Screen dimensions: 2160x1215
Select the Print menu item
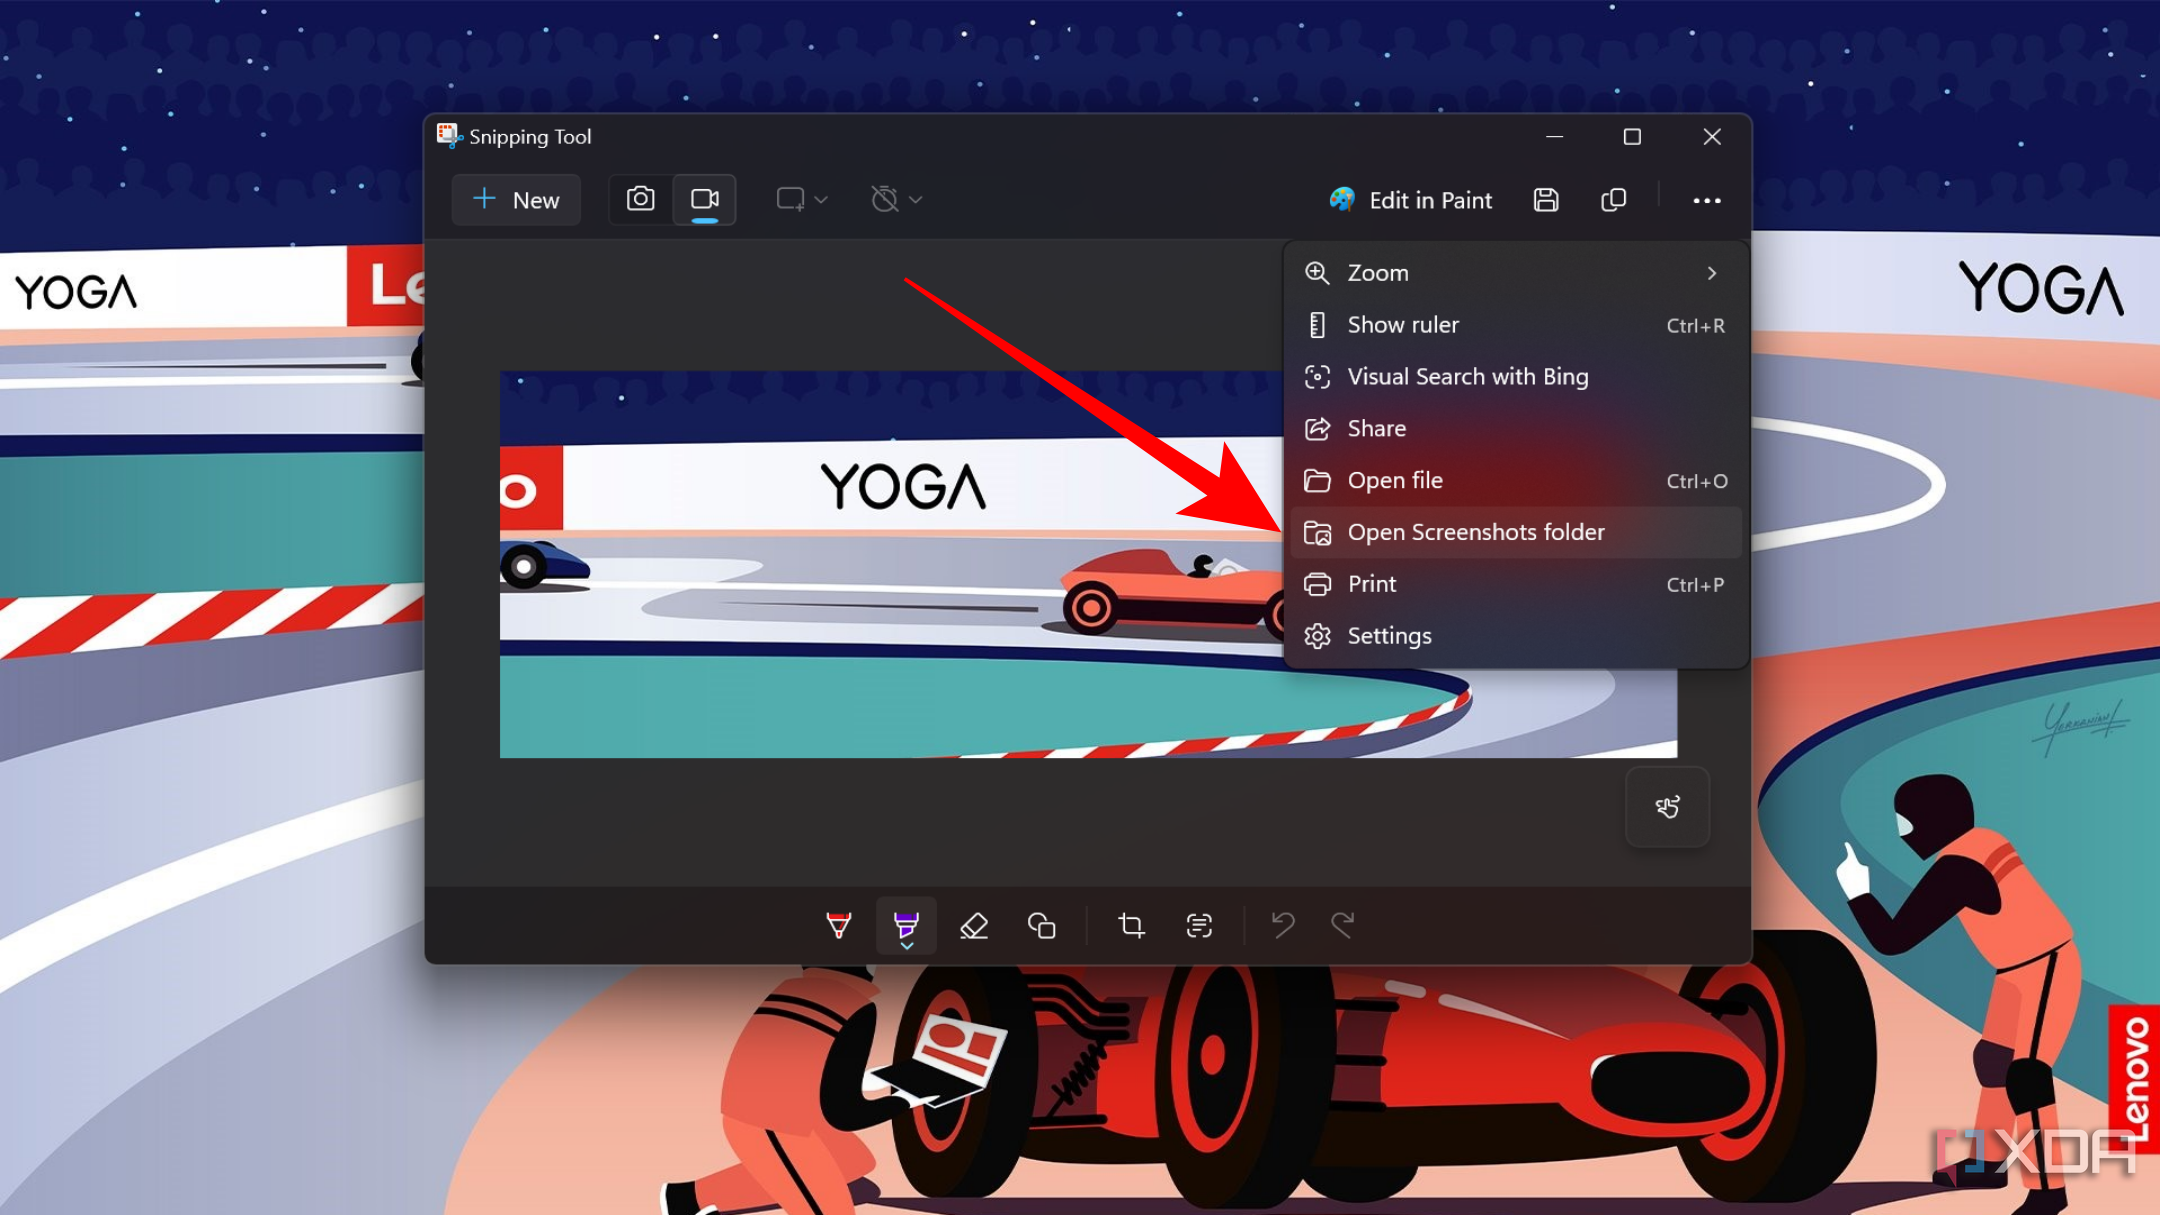pyautogui.click(x=1371, y=583)
